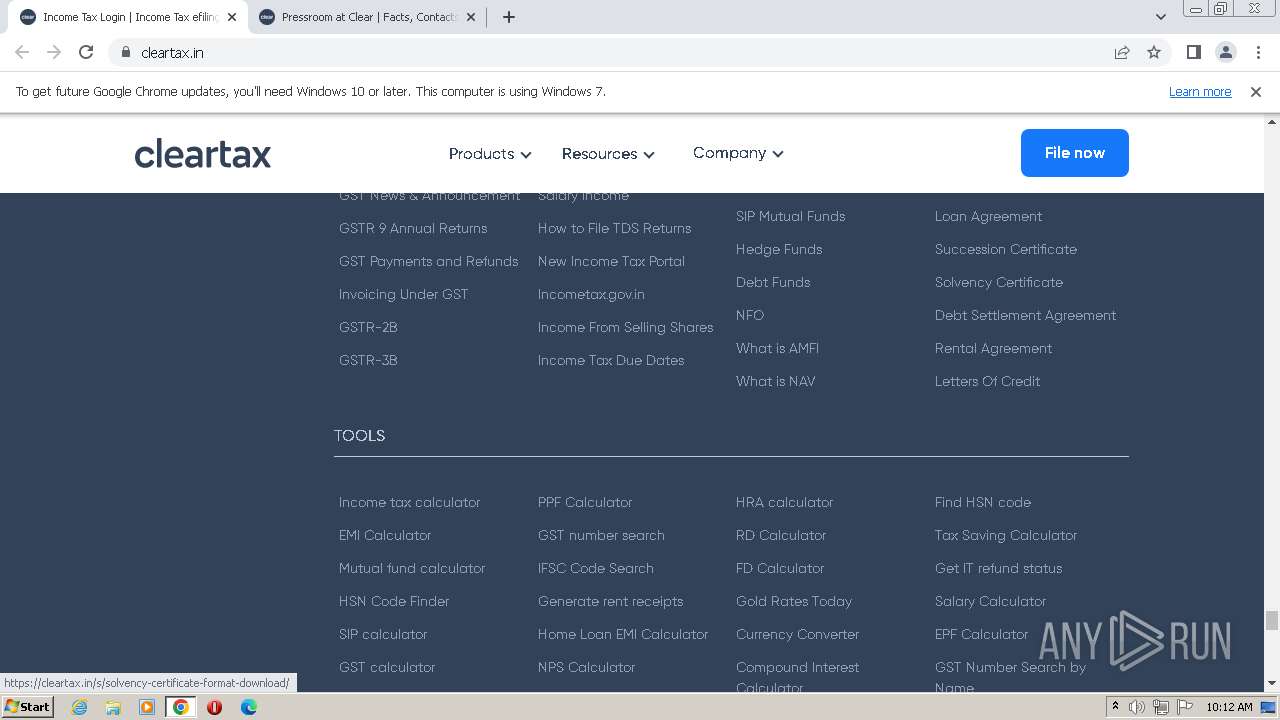This screenshot has height=720, width=1280.
Task: View site information via the lock icon
Action: coord(126,52)
